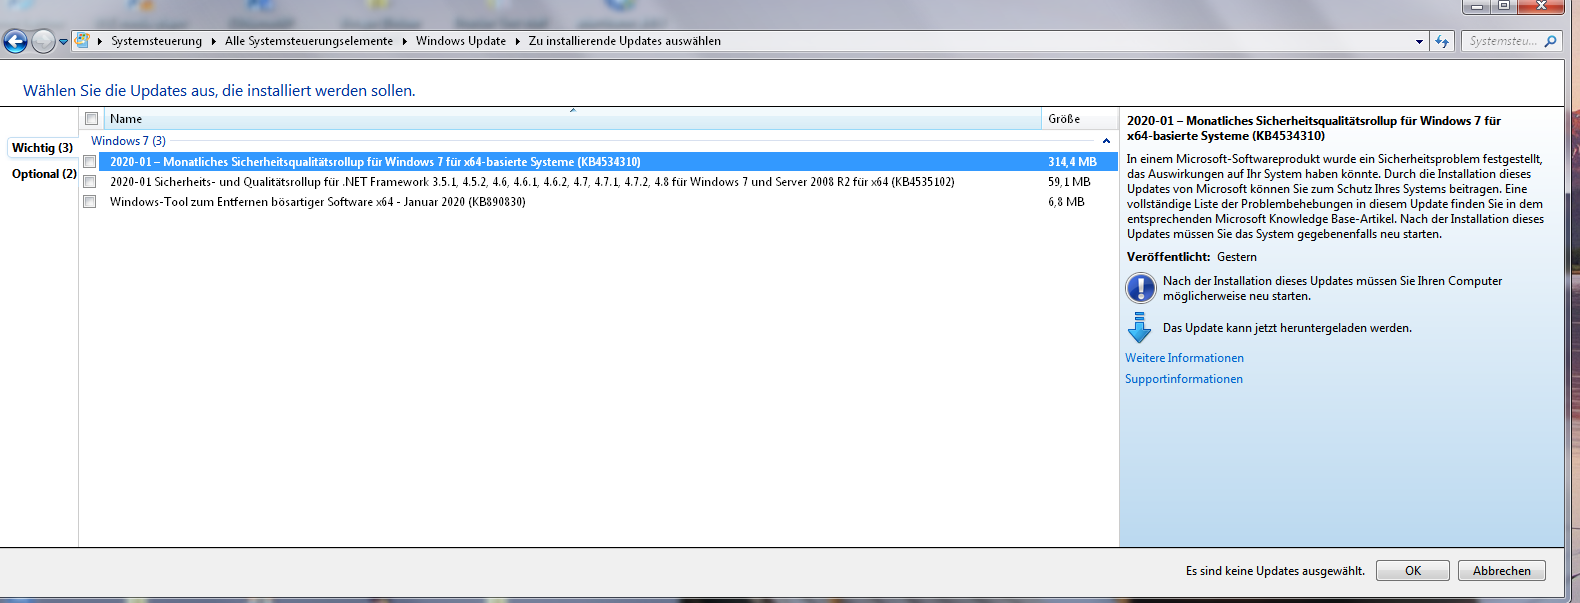This screenshot has width=1580, height=603.
Task: Click the OK button
Action: [1413, 571]
